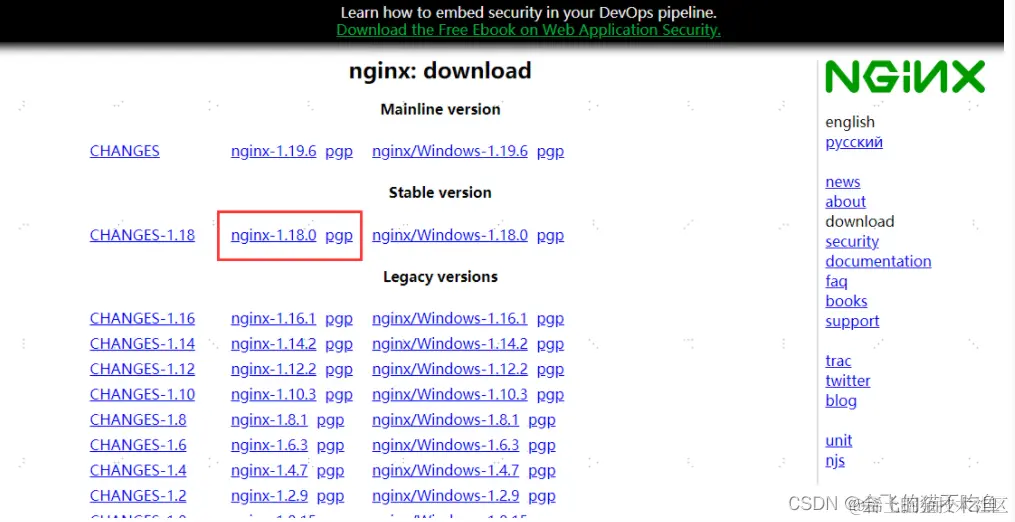
Task: Download nginx-1.4.7 source
Action: coord(269,470)
